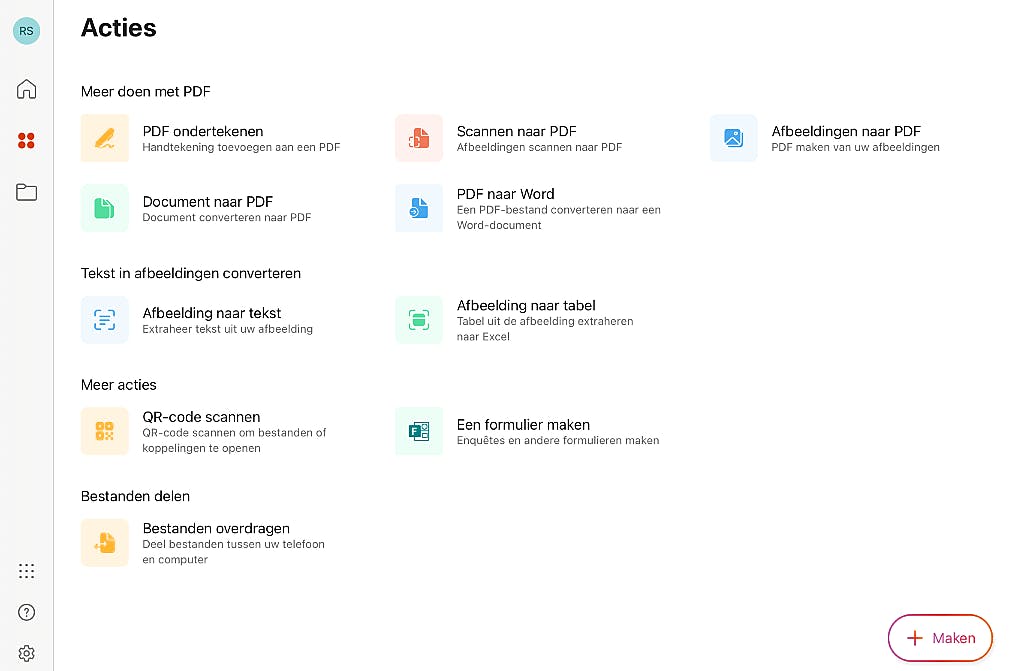Go to Home in the sidebar
The image size is (1024, 671).
[x=27, y=89]
